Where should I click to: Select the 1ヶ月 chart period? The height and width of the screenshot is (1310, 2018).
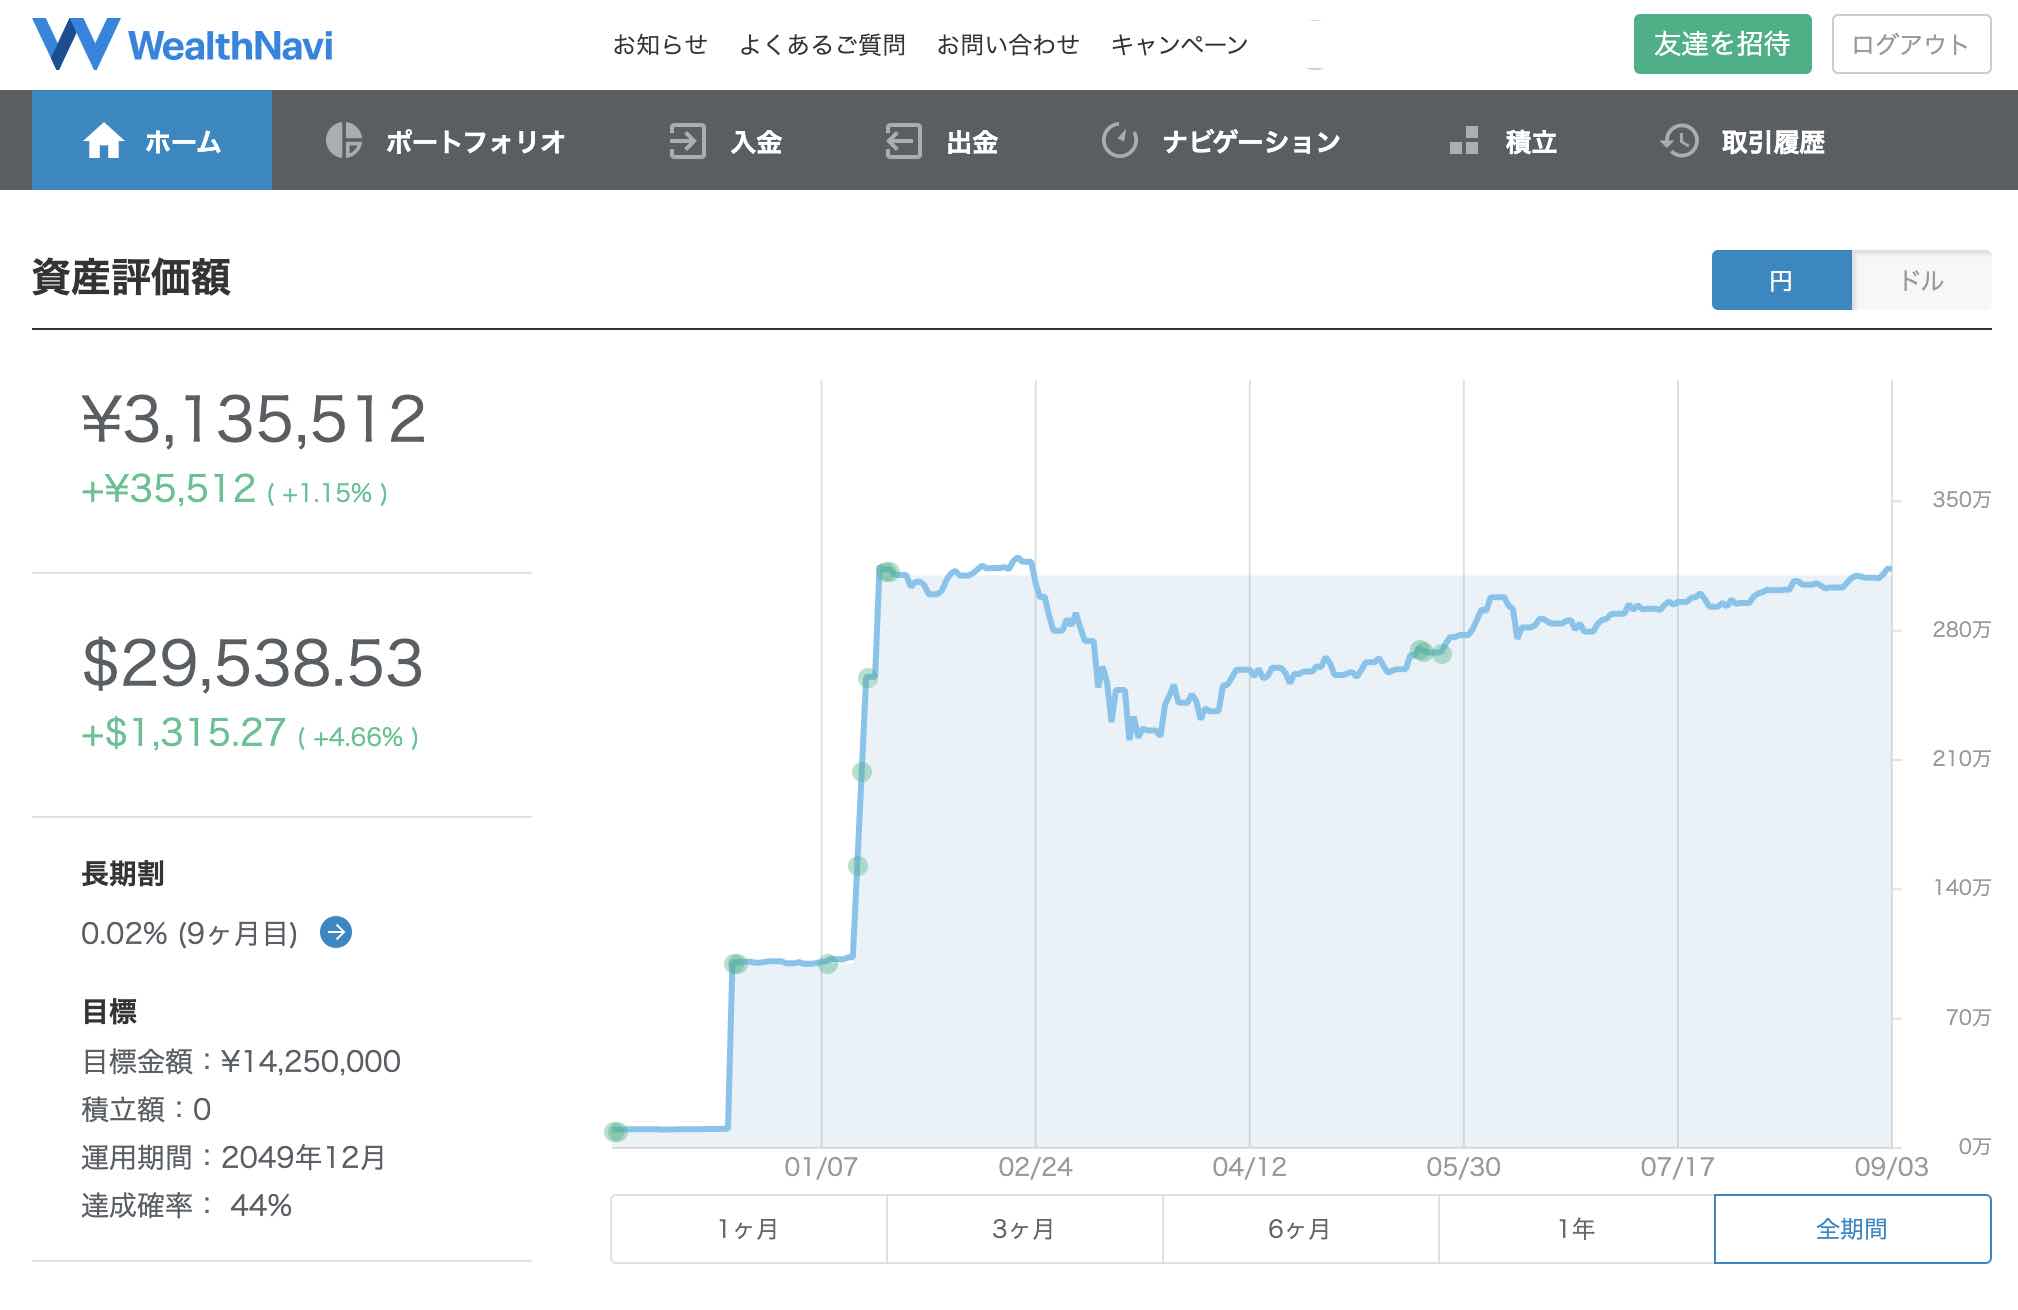(749, 1229)
